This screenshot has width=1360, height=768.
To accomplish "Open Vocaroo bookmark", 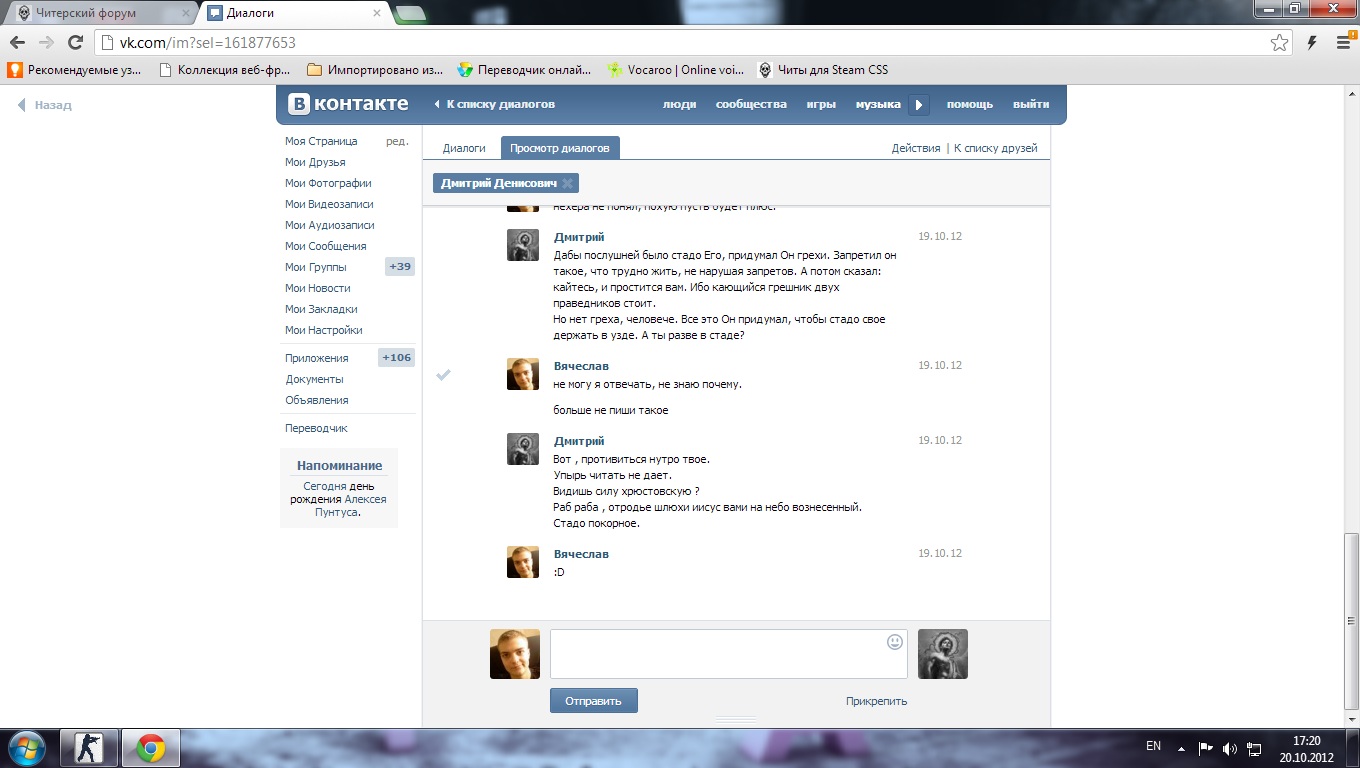I will [x=677, y=70].
